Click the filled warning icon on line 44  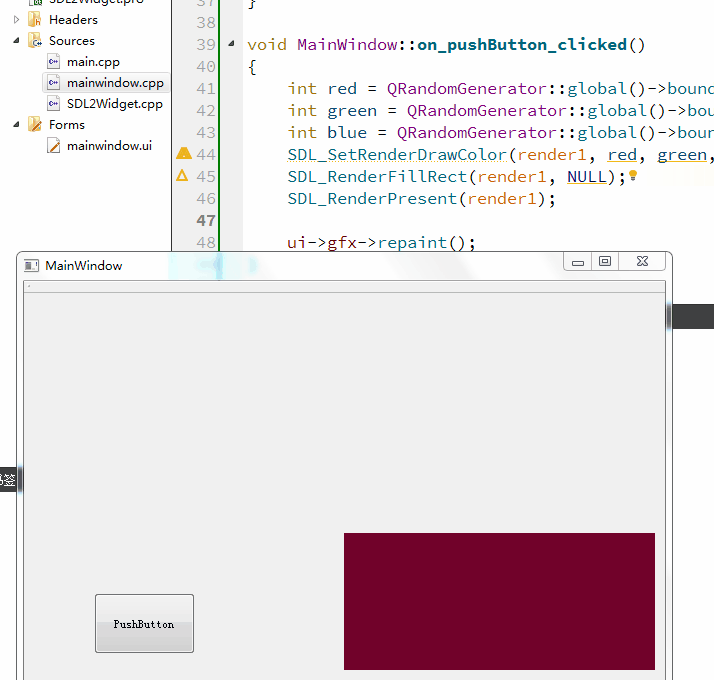click(x=184, y=153)
